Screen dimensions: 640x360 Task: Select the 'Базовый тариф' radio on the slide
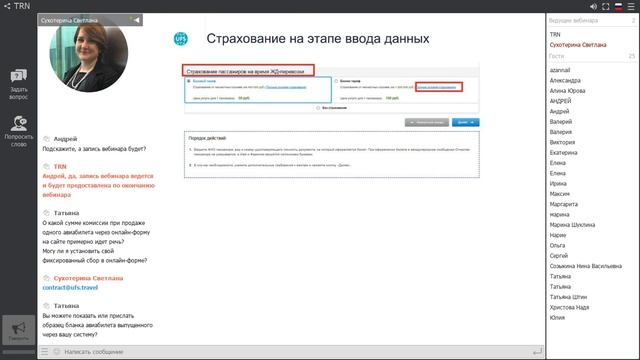tap(189, 81)
